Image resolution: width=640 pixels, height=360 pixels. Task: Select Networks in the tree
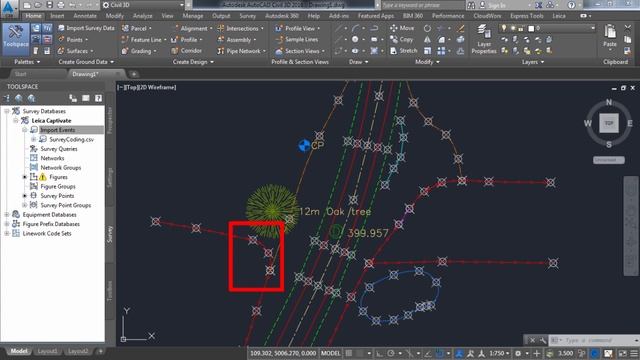[52, 158]
